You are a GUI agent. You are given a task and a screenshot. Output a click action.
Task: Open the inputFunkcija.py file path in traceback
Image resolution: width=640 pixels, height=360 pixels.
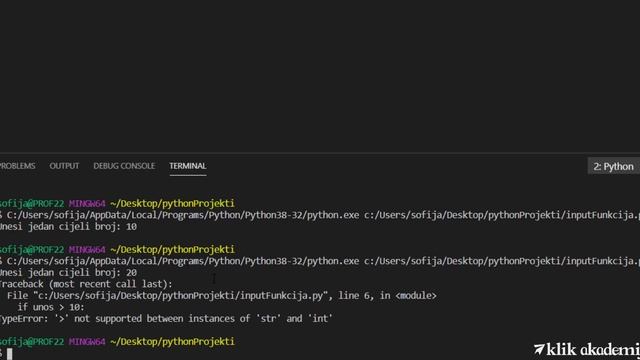tap(180, 296)
